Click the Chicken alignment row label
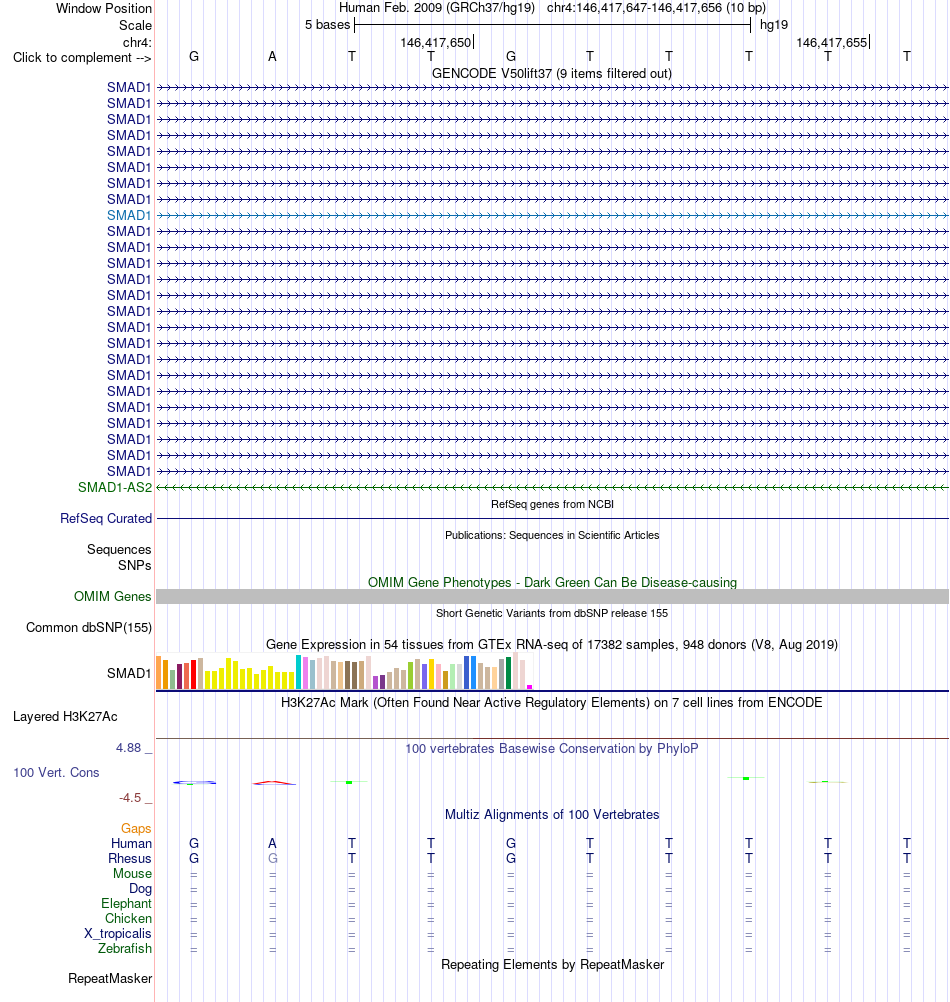 coord(128,919)
